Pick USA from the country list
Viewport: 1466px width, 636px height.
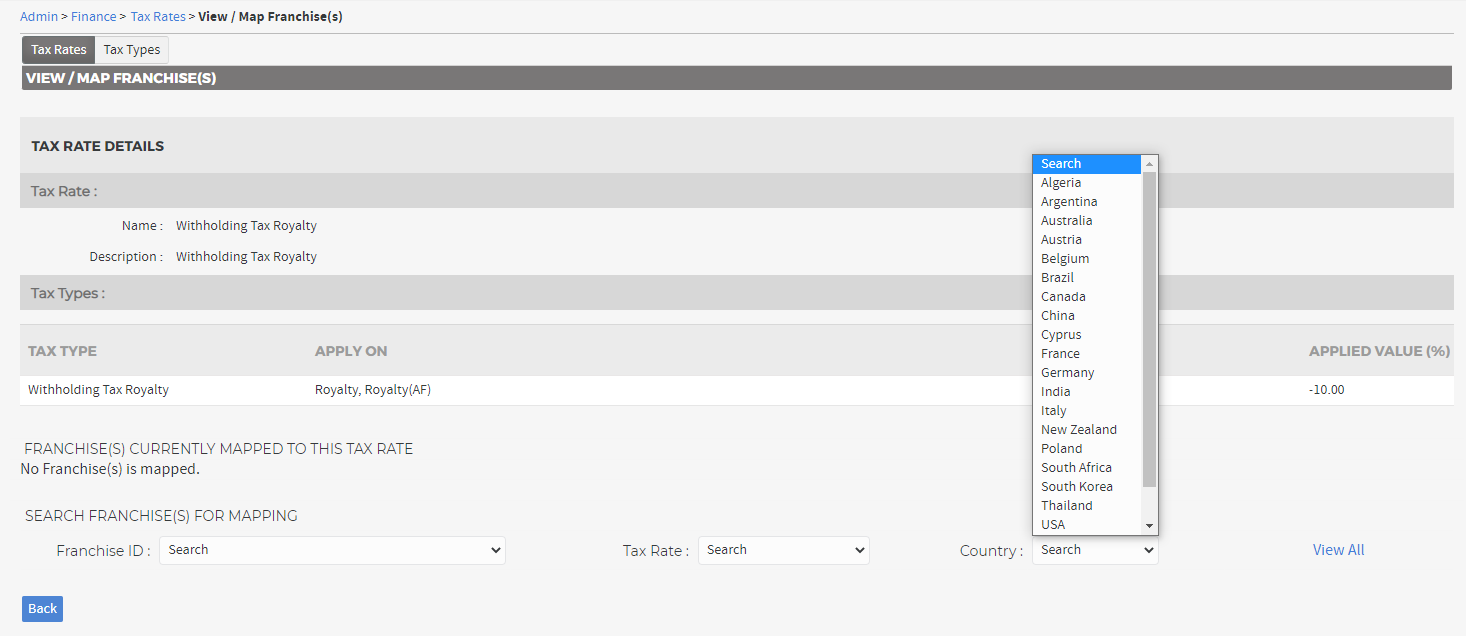pyautogui.click(x=1053, y=525)
